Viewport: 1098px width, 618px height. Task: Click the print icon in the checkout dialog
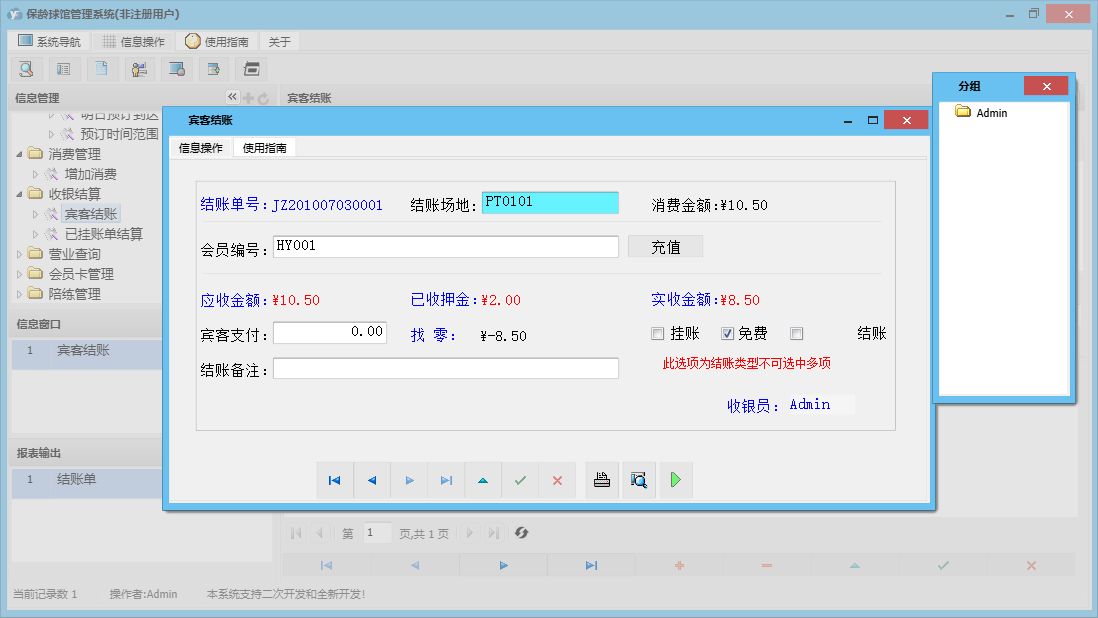click(x=601, y=480)
